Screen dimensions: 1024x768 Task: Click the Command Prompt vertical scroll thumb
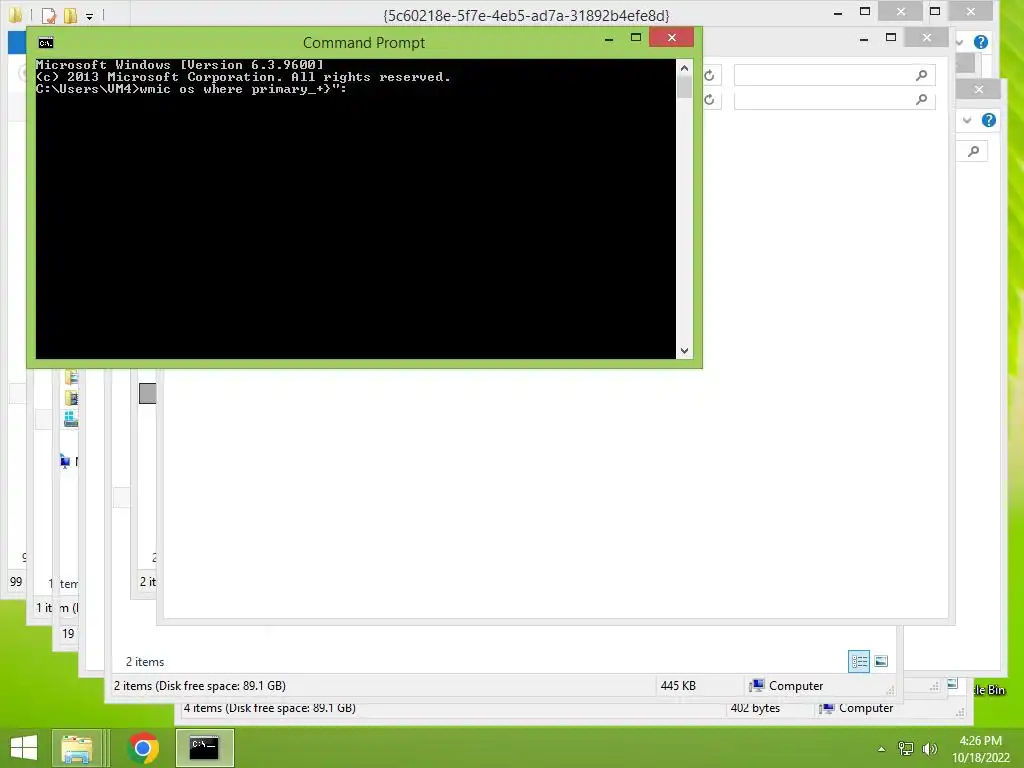684,87
